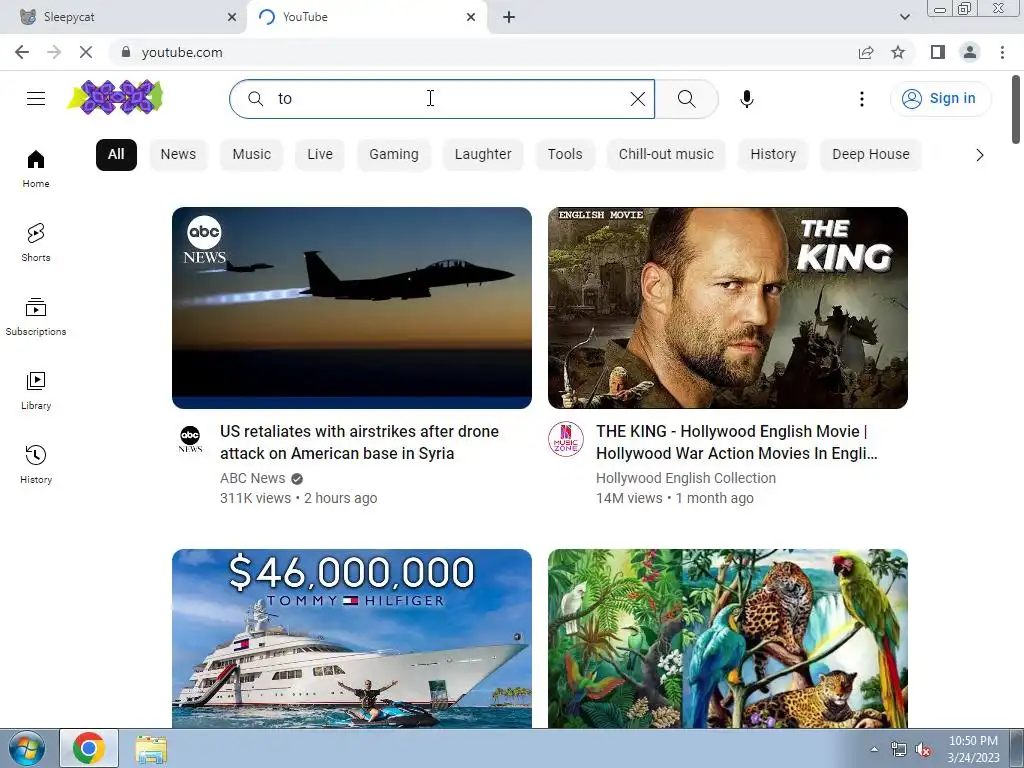Click Chrome in the taskbar

tap(89, 748)
